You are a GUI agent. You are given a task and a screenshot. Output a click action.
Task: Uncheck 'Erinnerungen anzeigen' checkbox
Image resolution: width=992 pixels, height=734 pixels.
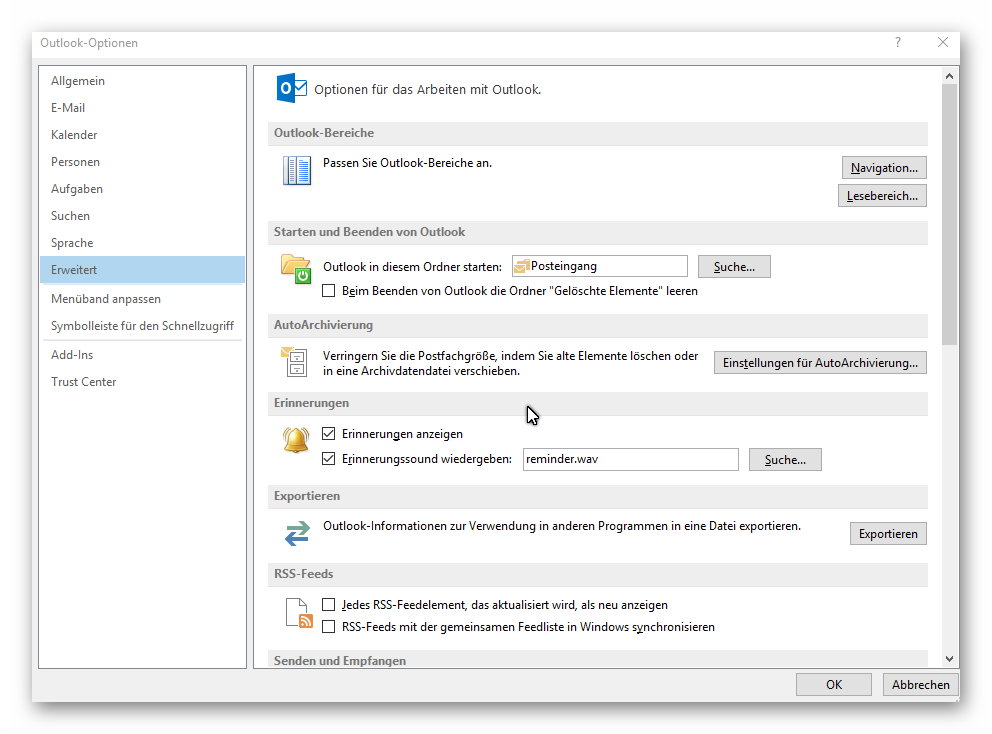click(328, 434)
